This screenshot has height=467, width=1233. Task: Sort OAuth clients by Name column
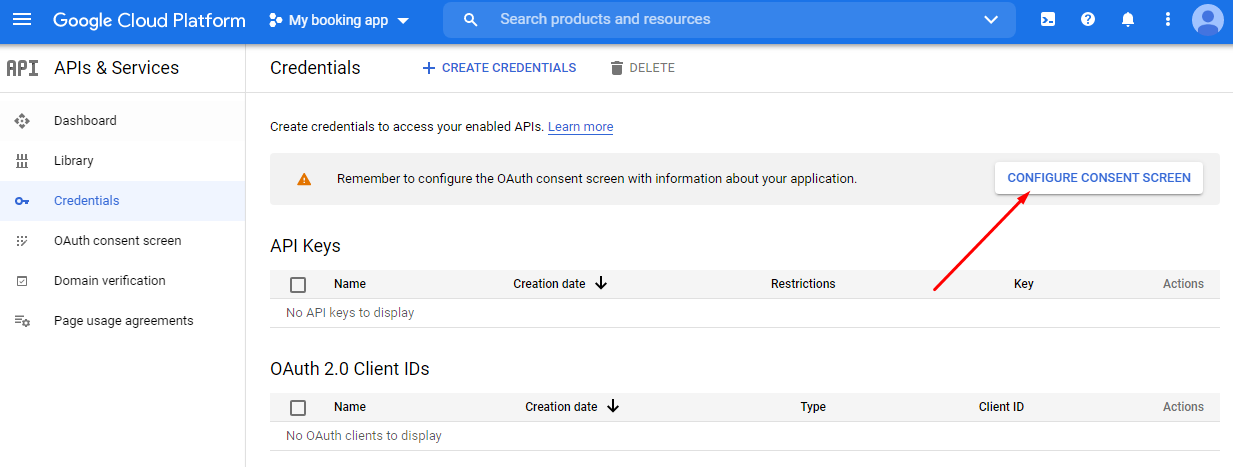[x=350, y=407]
